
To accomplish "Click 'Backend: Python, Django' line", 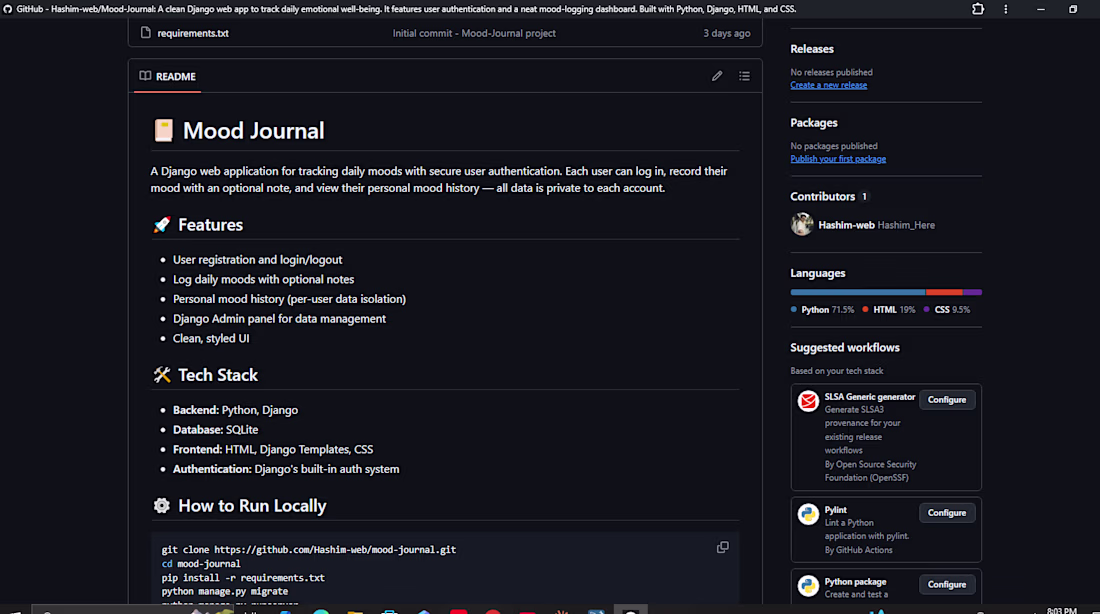I will tap(235, 410).
